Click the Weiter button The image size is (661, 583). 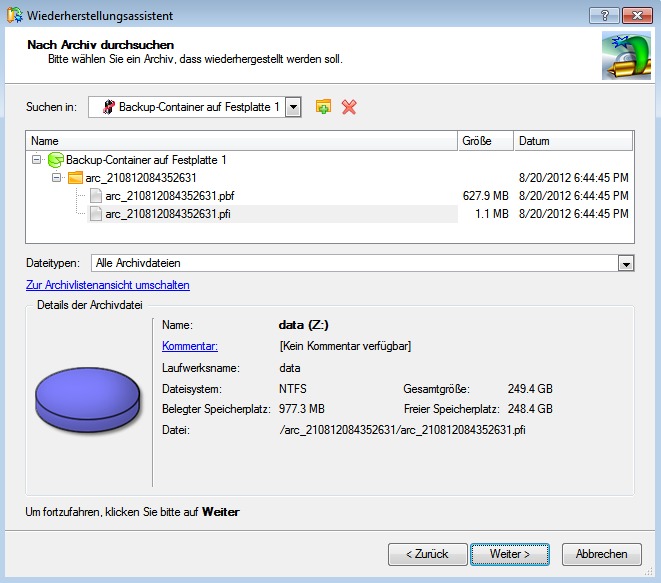[510, 554]
